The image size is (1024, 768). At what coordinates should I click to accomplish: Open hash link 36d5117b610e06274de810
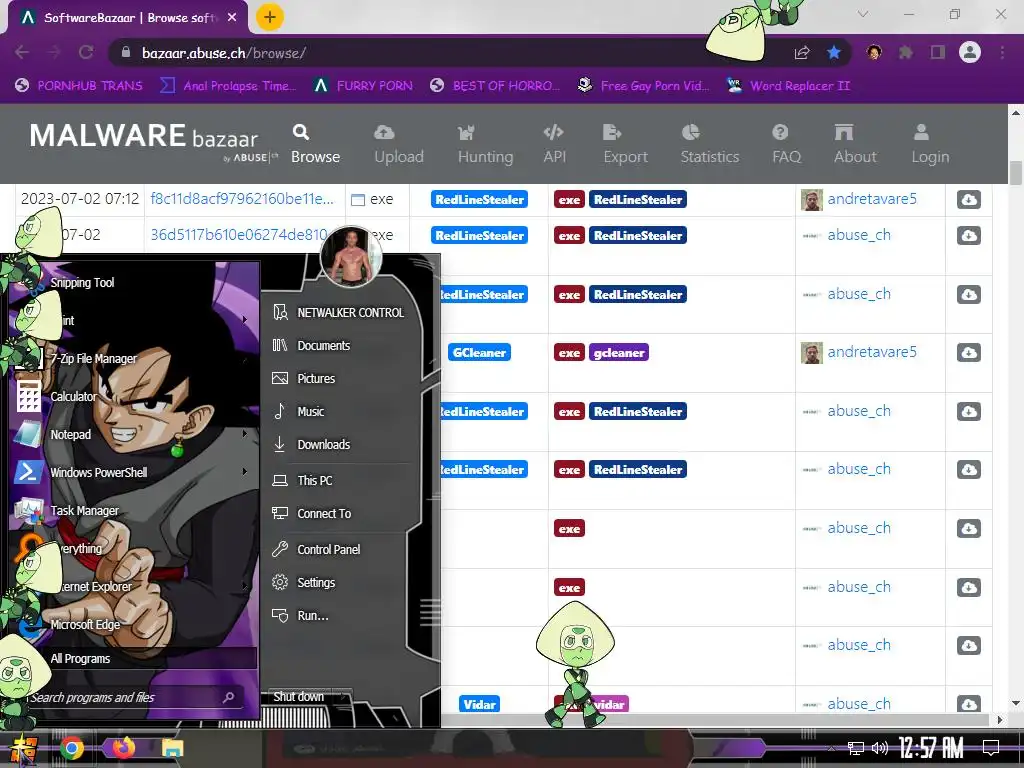238,234
